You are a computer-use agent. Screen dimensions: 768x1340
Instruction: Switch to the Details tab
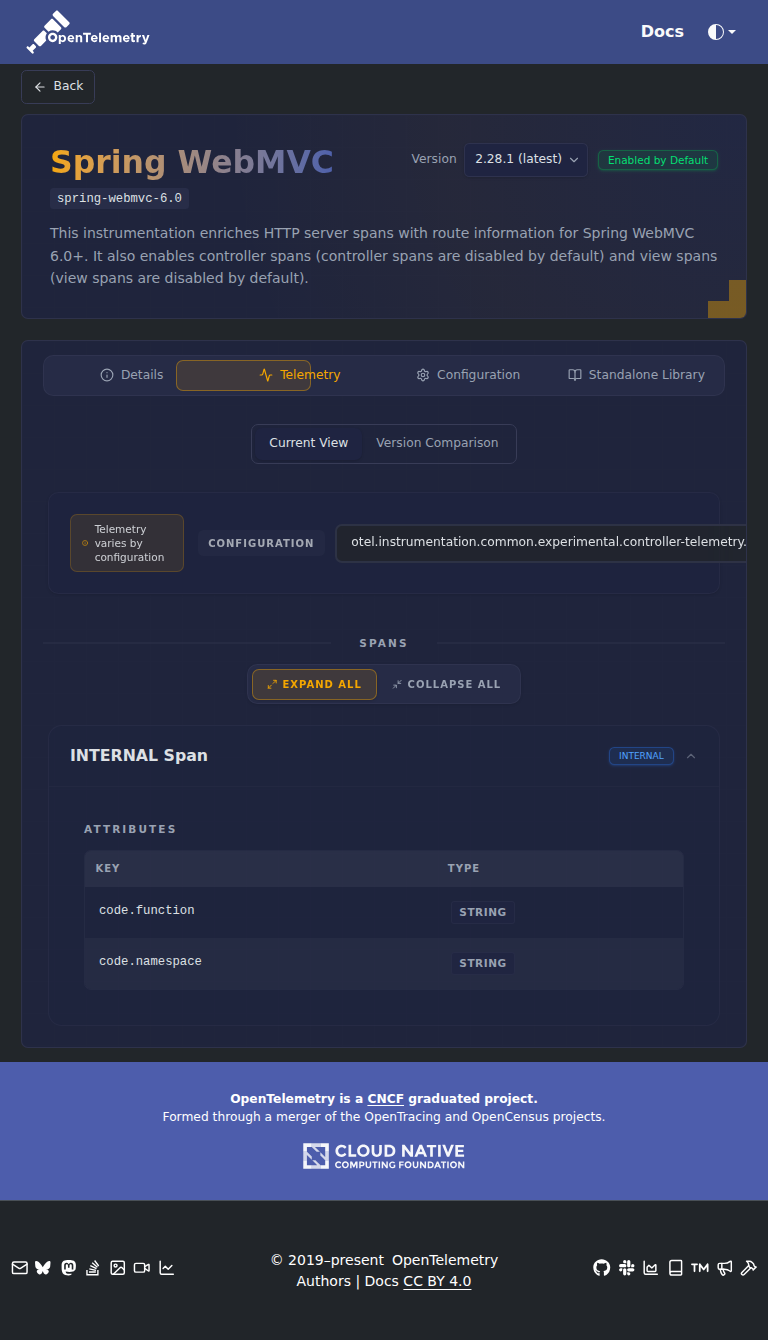[132, 375]
